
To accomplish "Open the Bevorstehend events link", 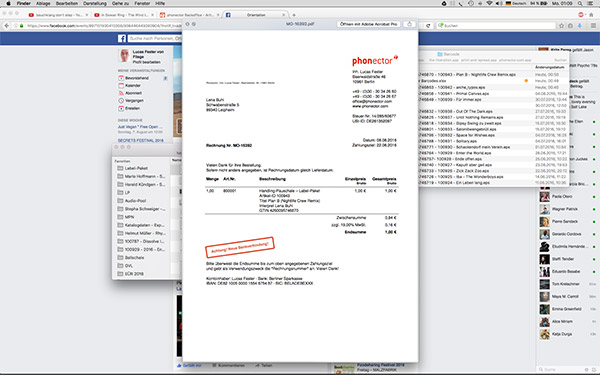I will pyautogui.click(x=137, y=78).
